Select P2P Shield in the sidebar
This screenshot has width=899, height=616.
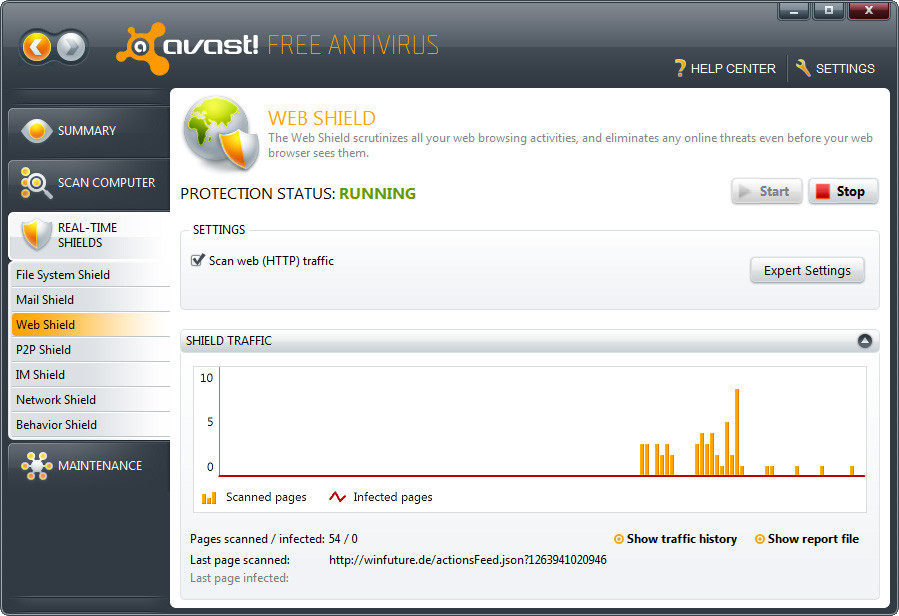pos(91,350)
